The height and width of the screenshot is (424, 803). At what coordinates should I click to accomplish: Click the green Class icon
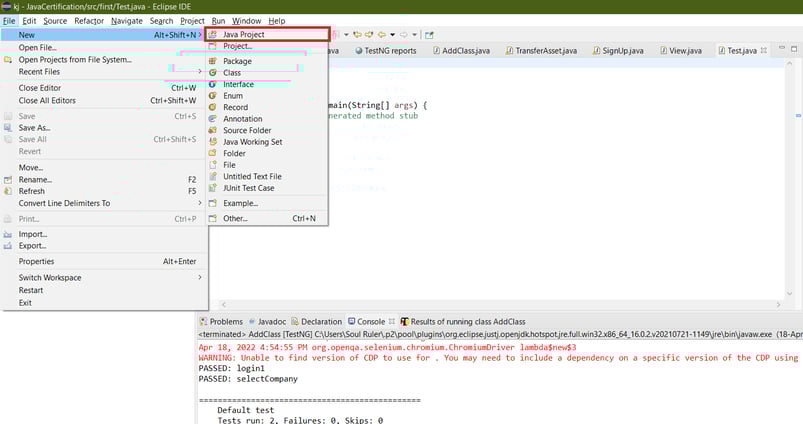213,73
